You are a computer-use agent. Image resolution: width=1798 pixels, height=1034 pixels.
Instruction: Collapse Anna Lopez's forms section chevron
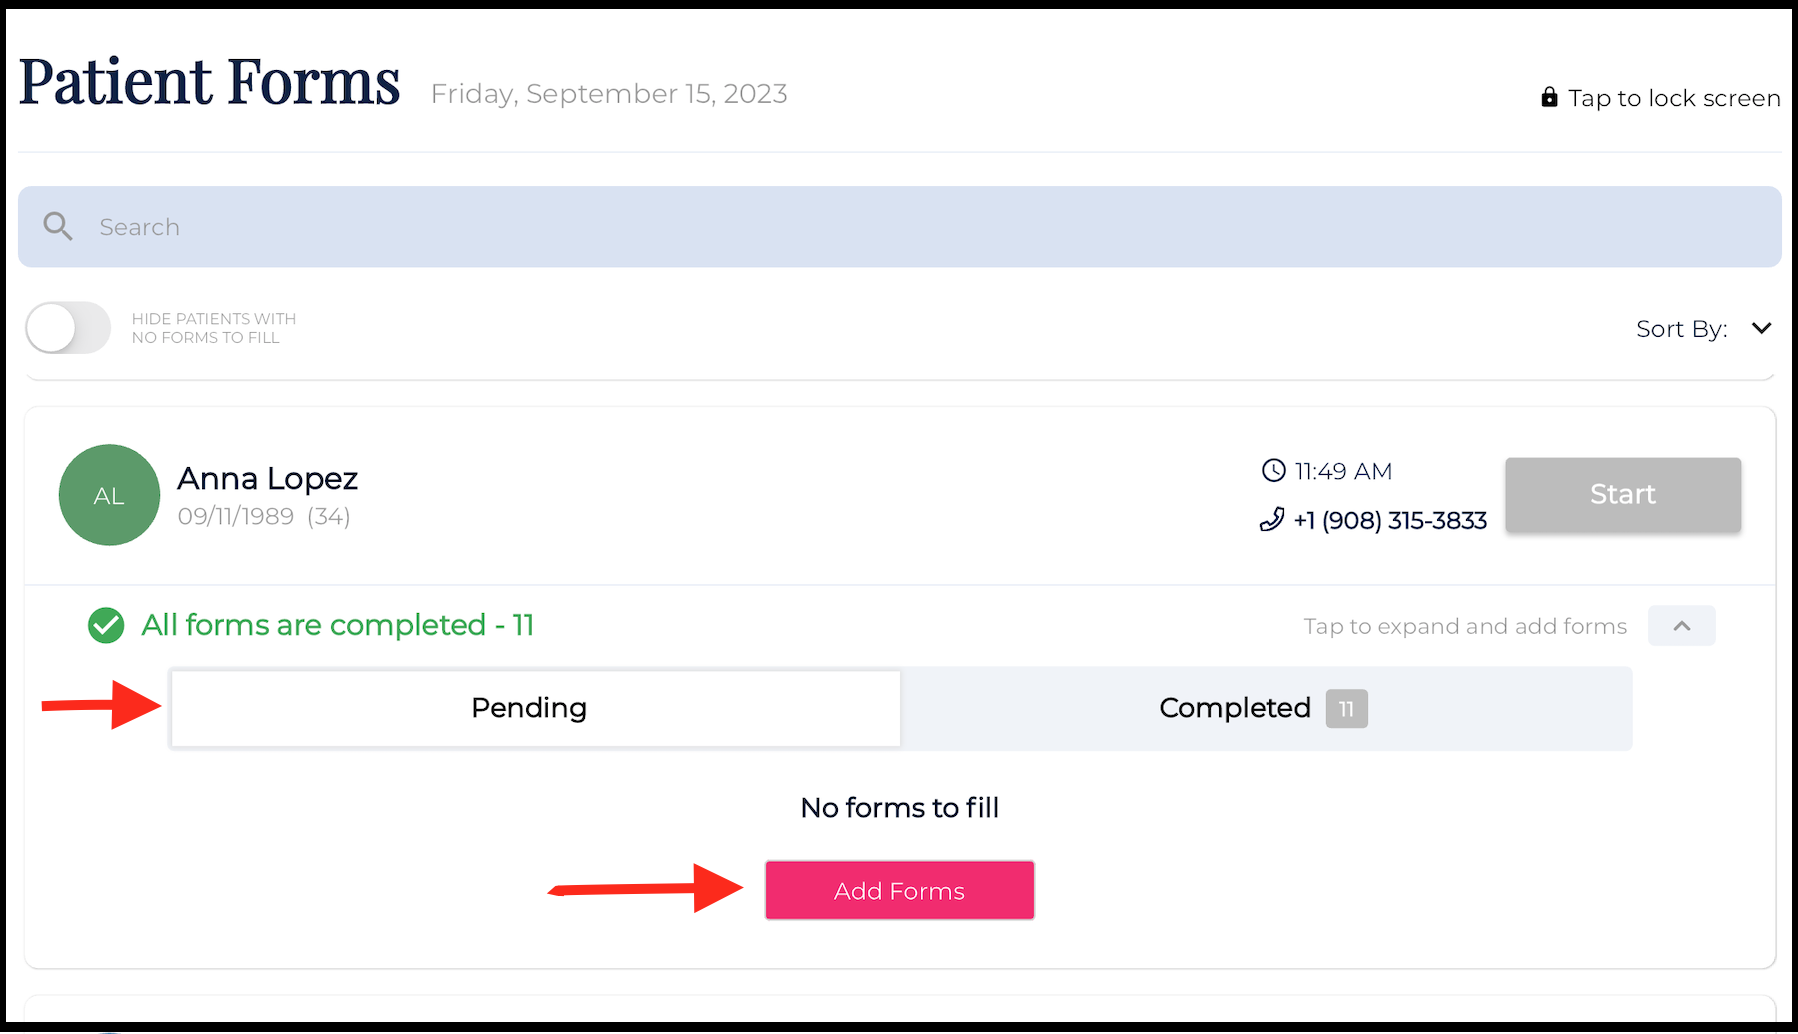[1681, 626]
